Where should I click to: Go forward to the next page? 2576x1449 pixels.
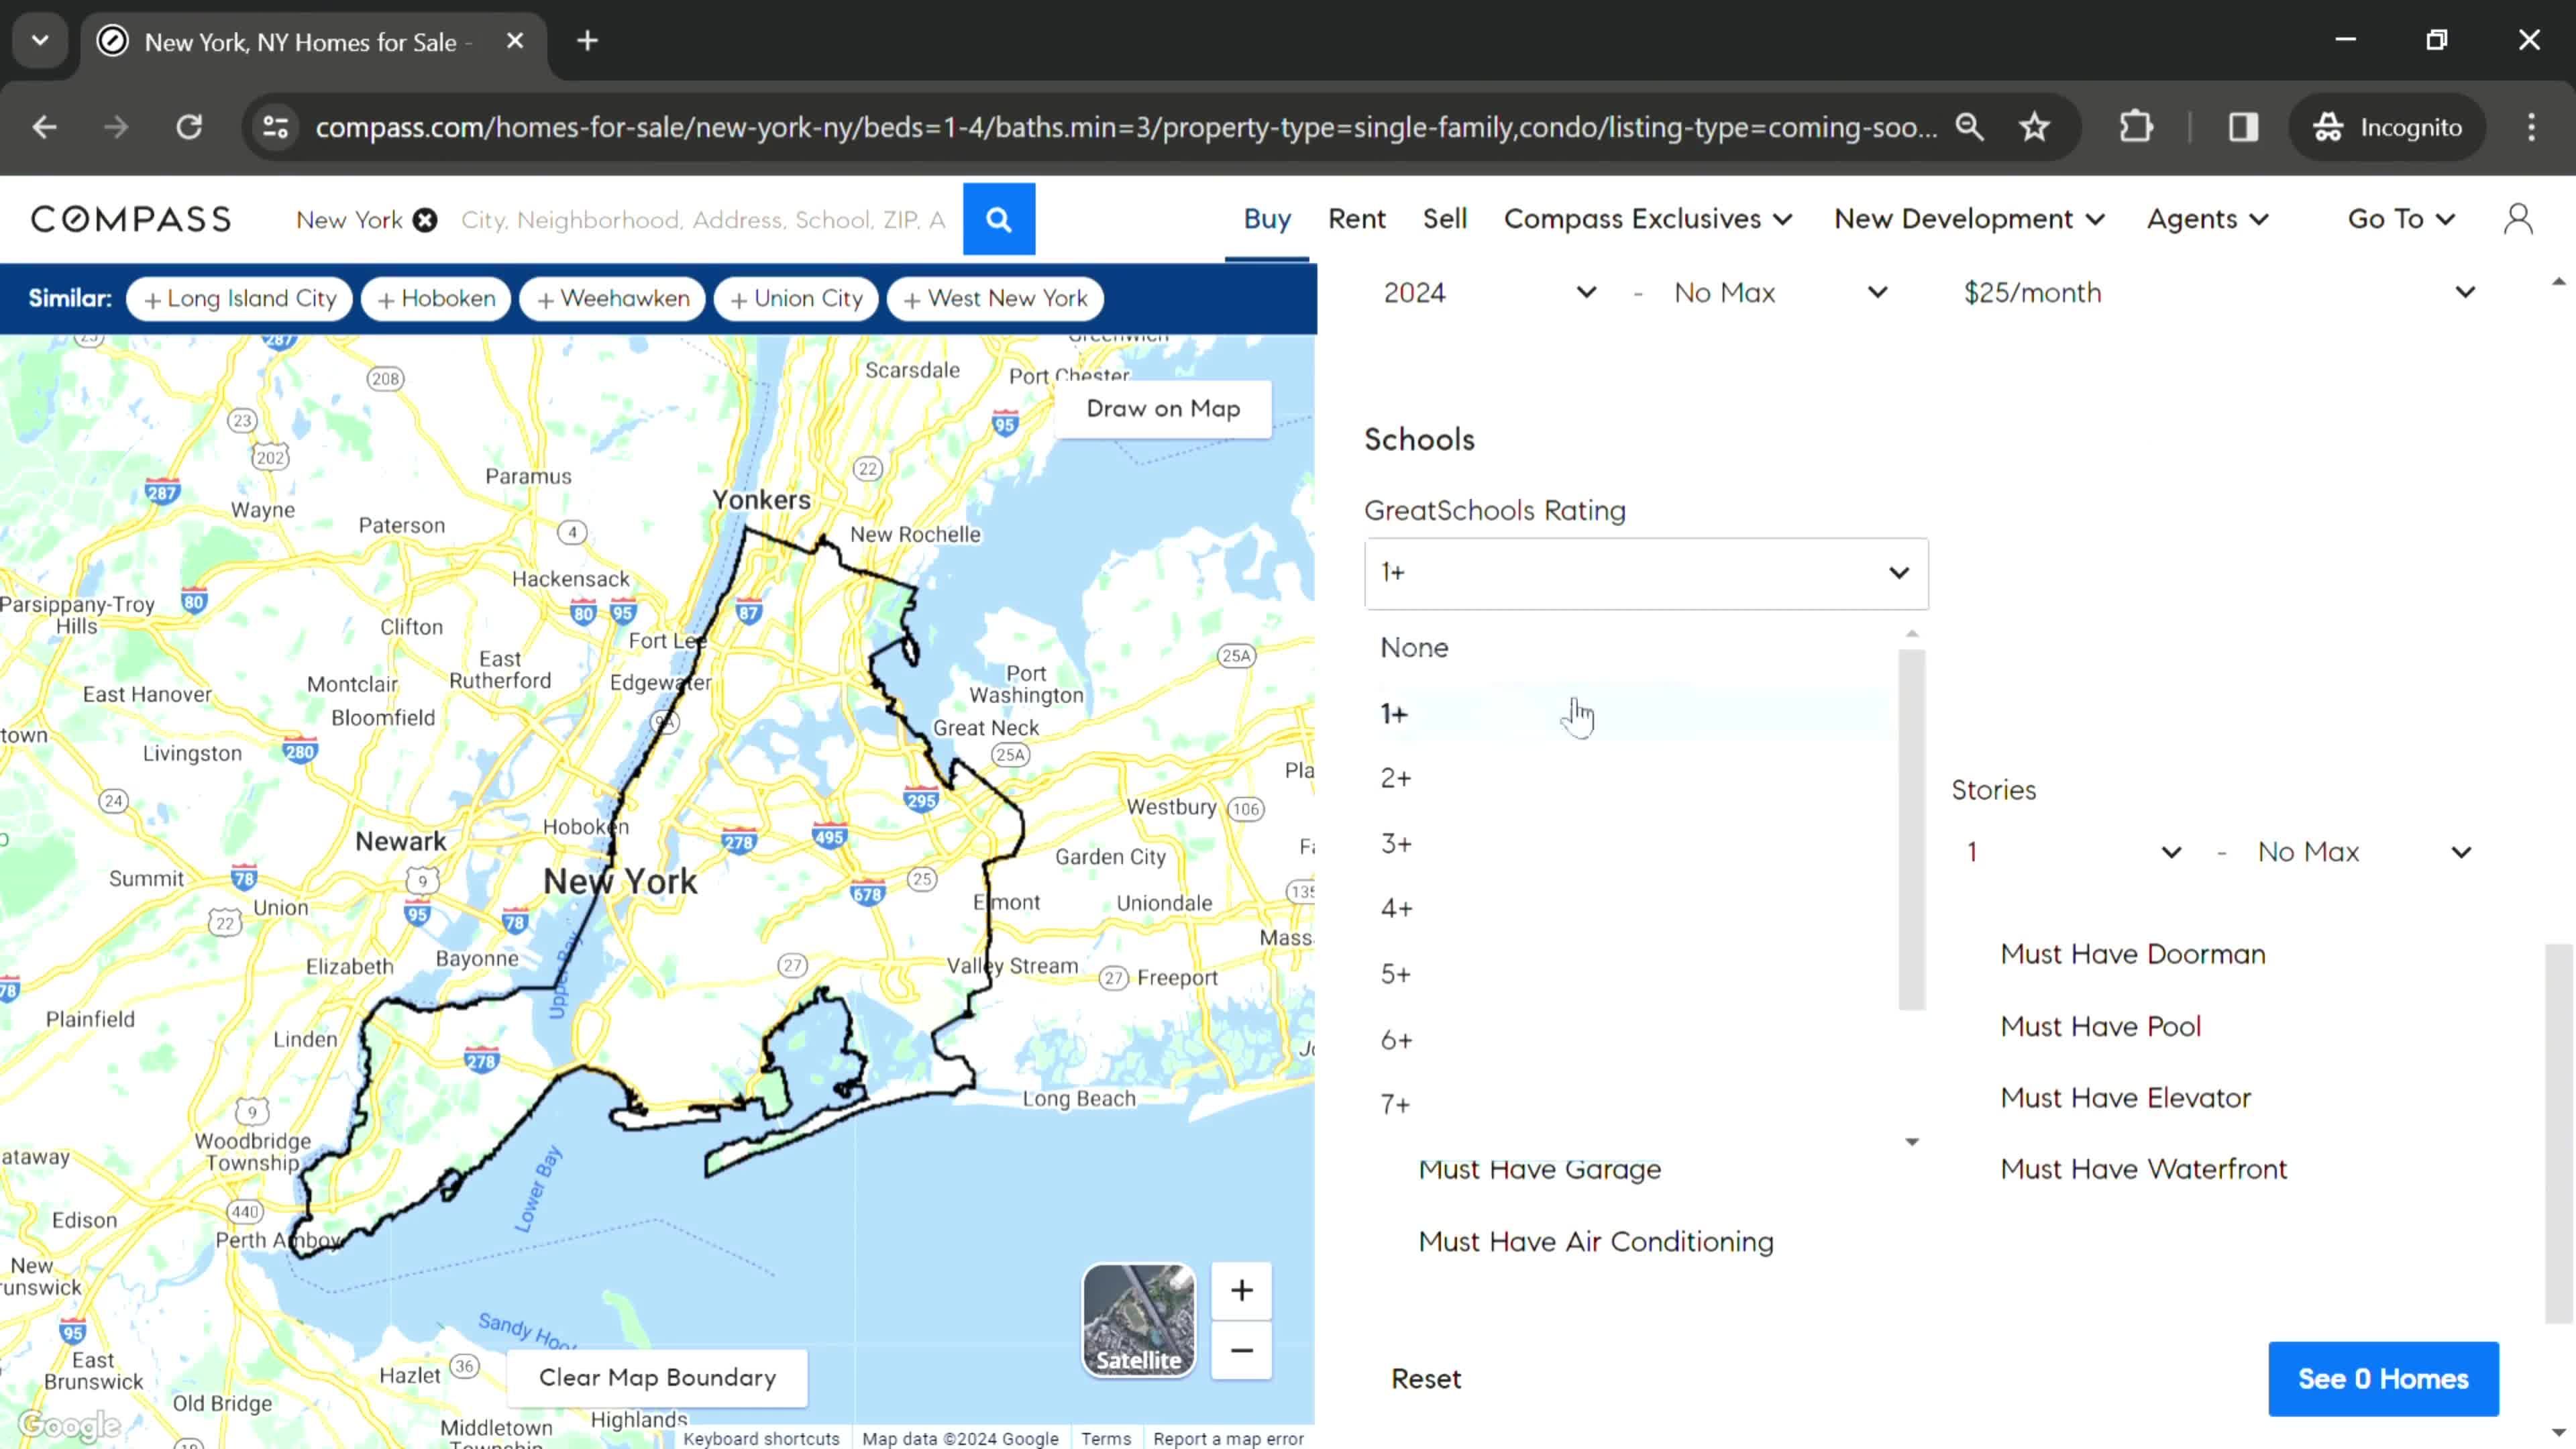[x=116, y=127]
